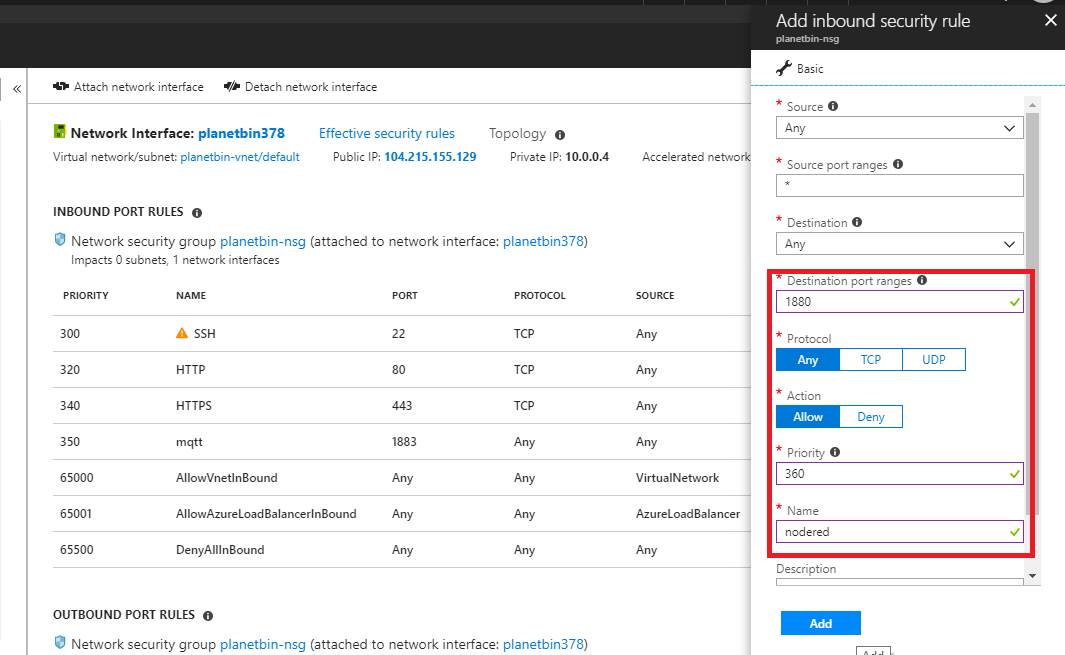This screenshot has width=1065, height=655.
Task: Click priority value 65500
Action: (x=77, y=550)
